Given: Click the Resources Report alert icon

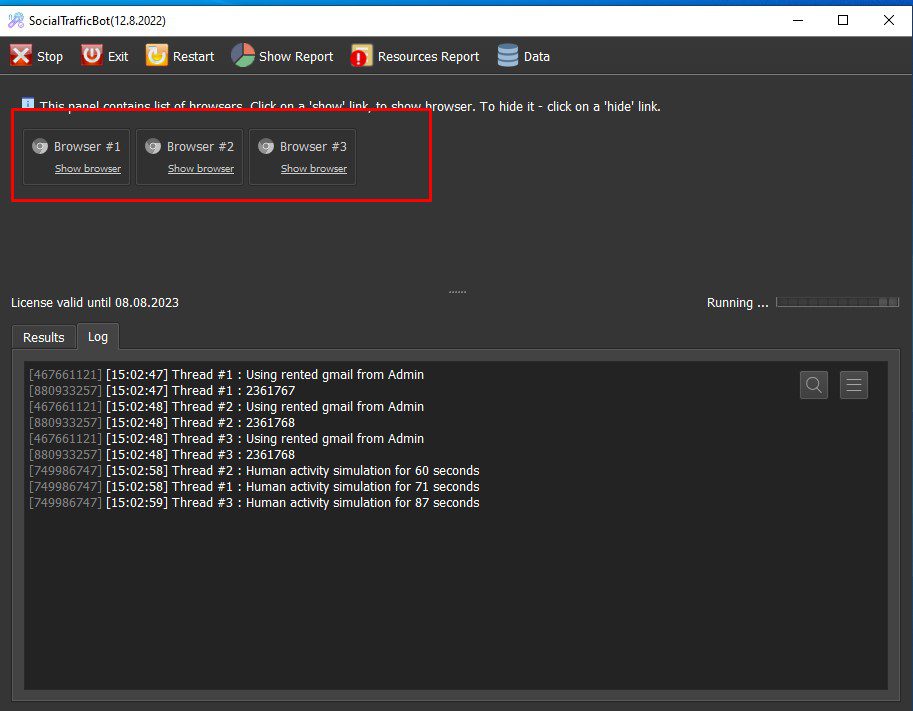Looking at the screenshot, I should pos(361,56).
